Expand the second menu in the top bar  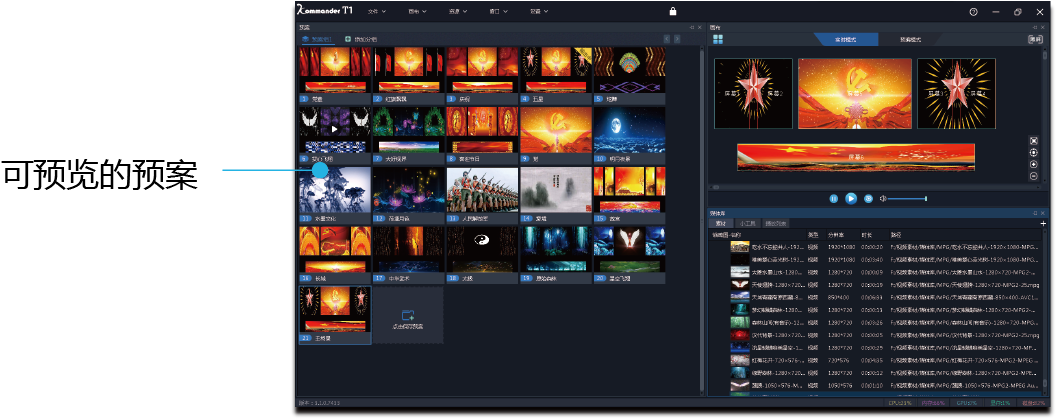tap(417, 12)
